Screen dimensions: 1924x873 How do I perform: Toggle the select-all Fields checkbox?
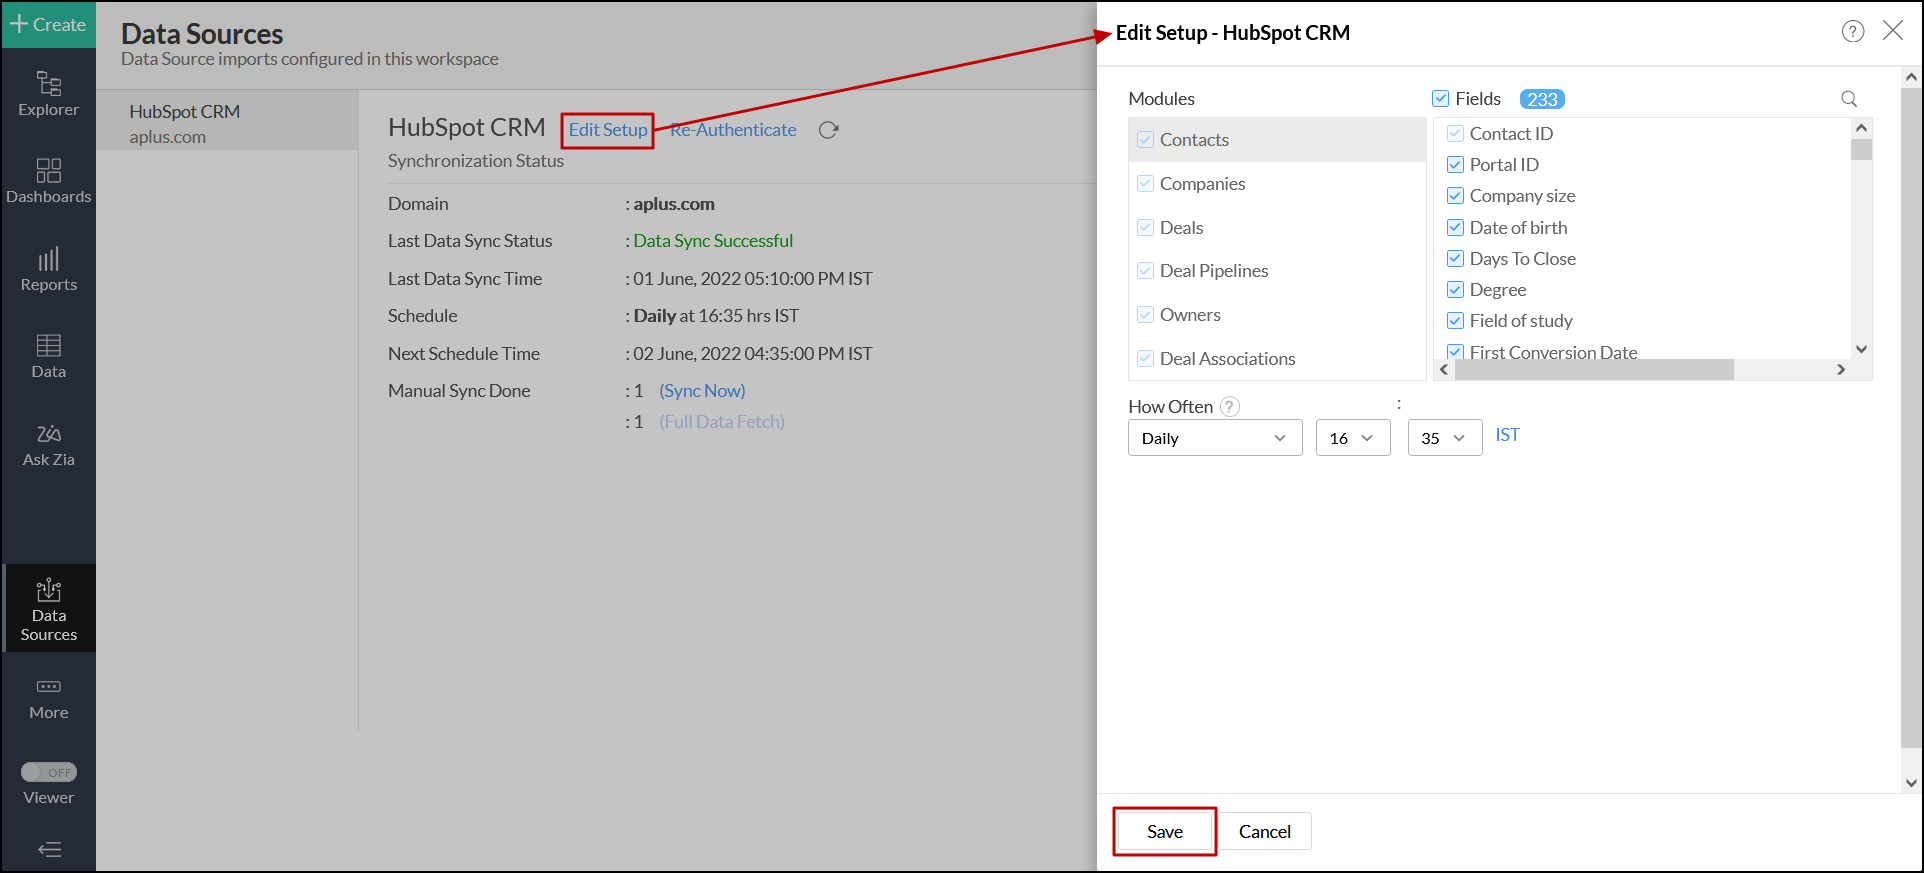[x=1440, y=99]
